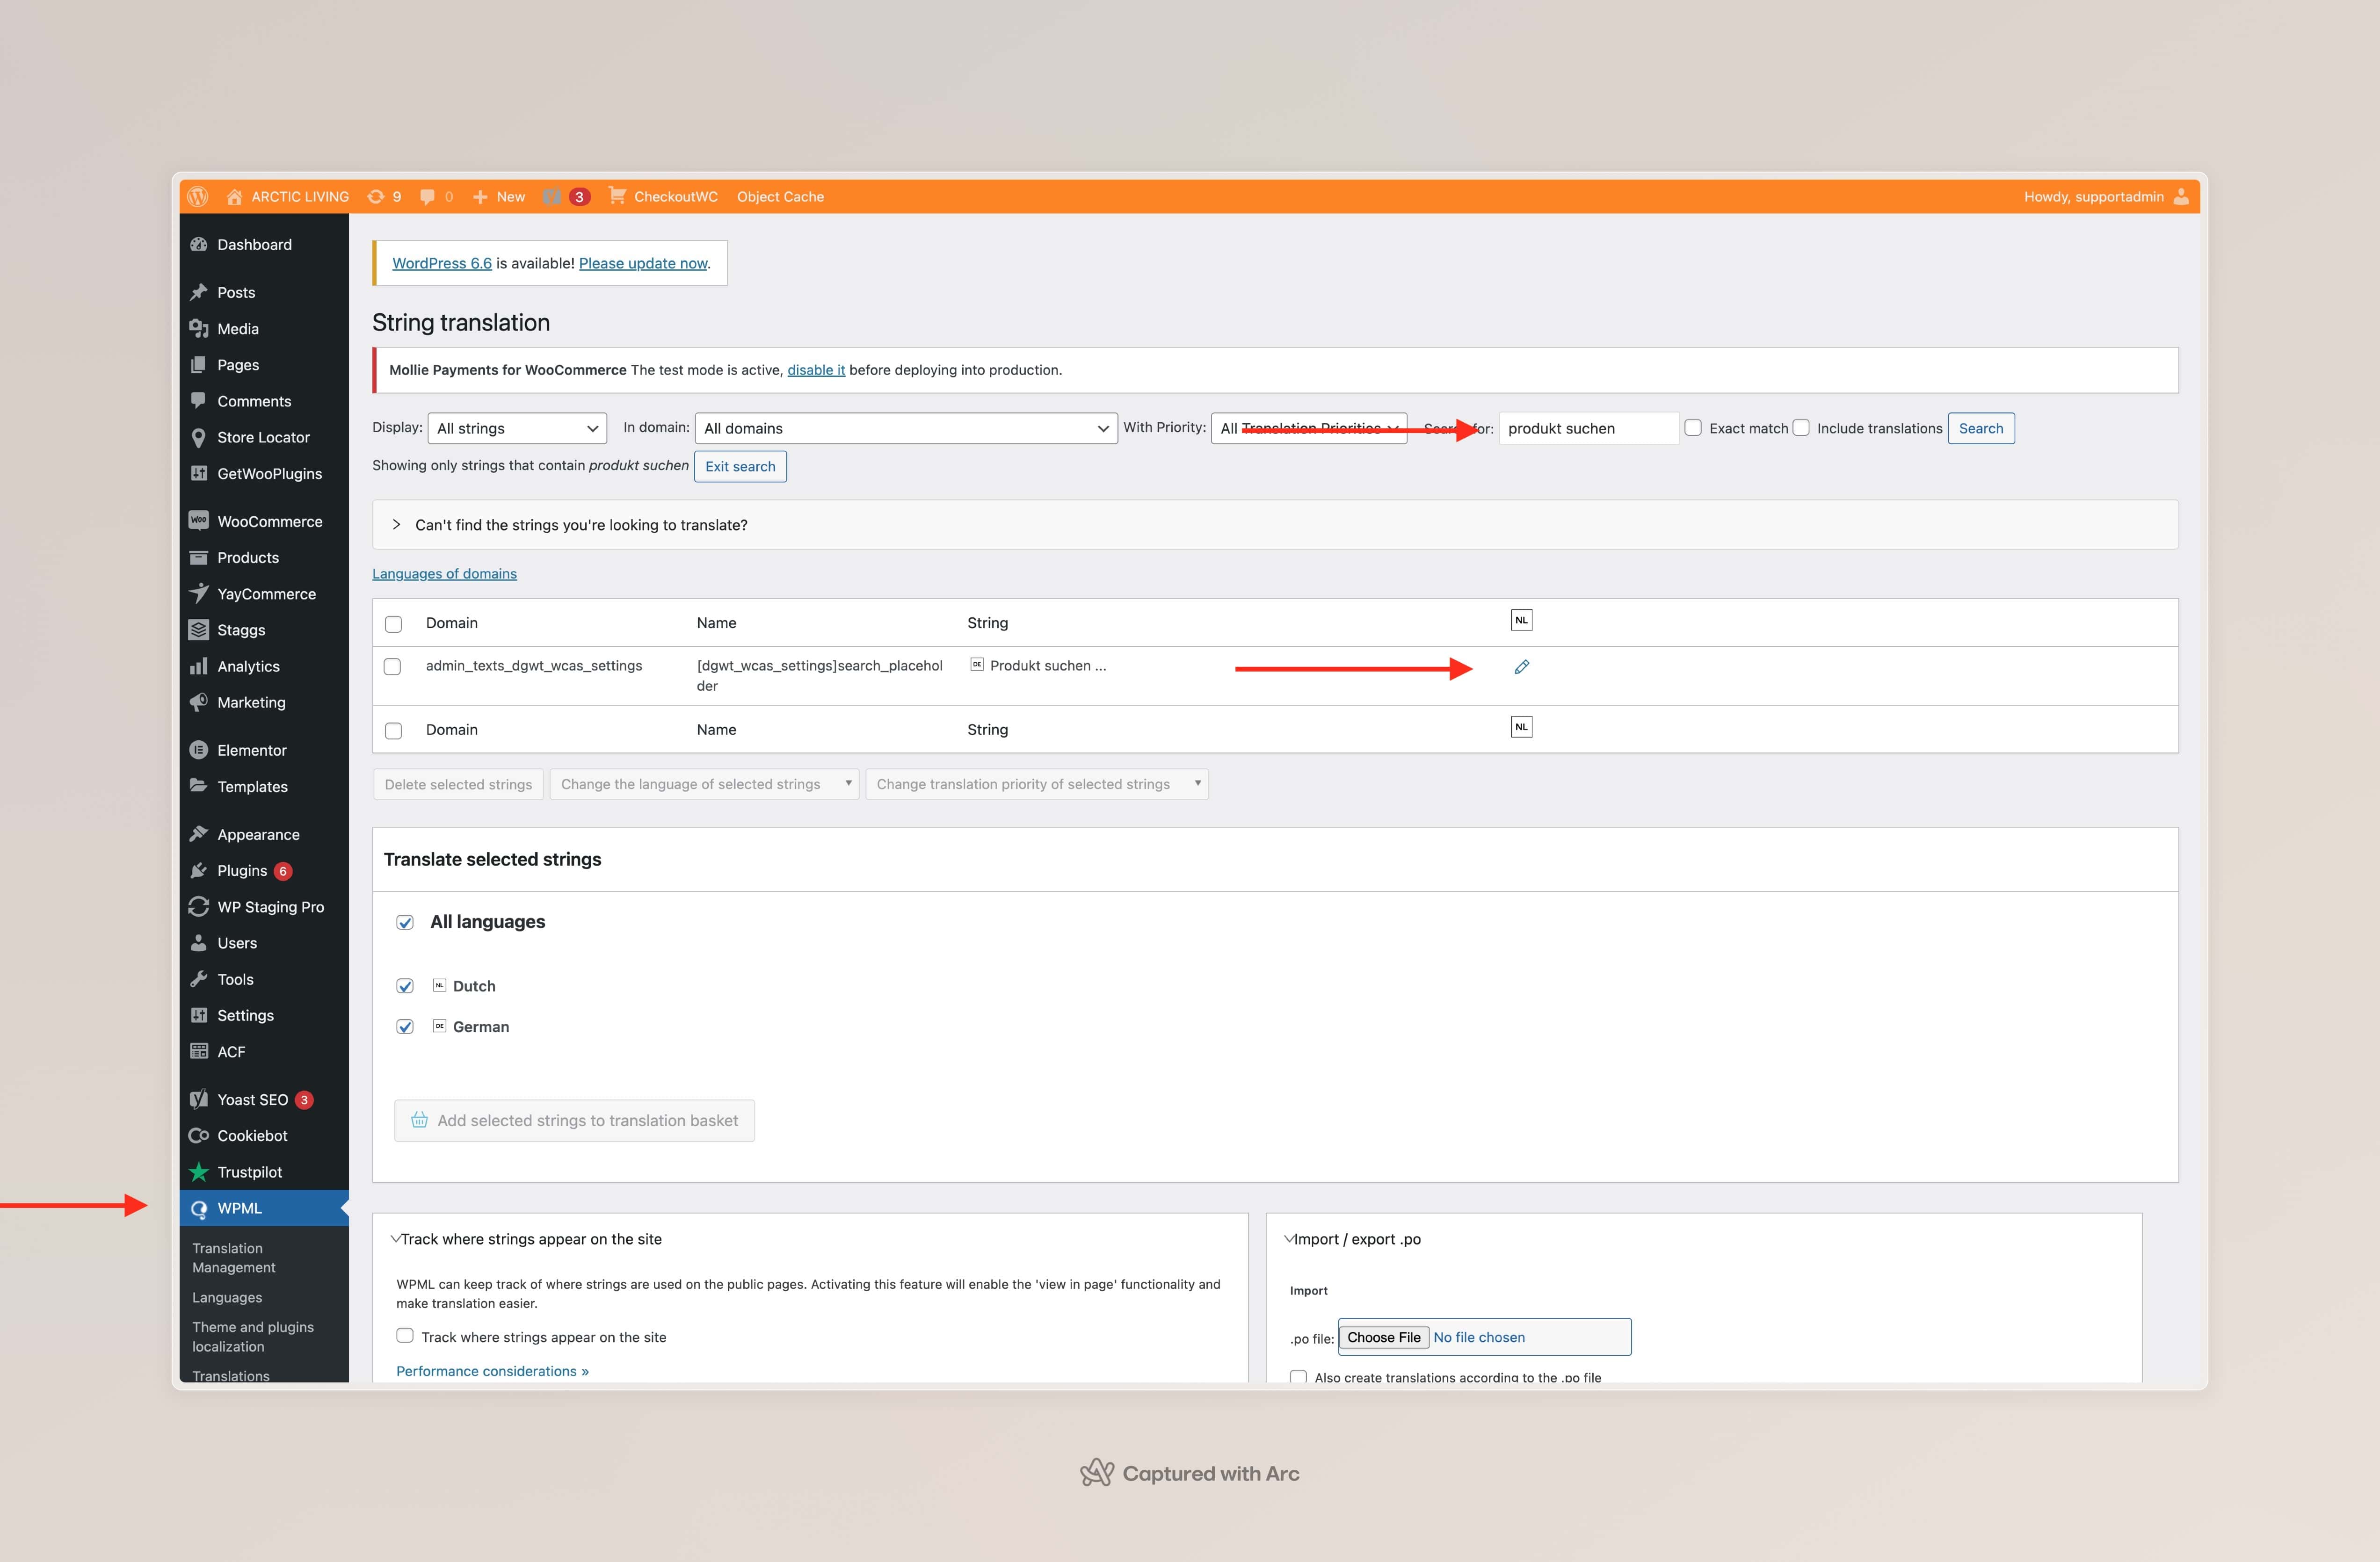The image size is (2380, 1562).
Task: Open the updates icon showing 9
Action: pos(376,197)
